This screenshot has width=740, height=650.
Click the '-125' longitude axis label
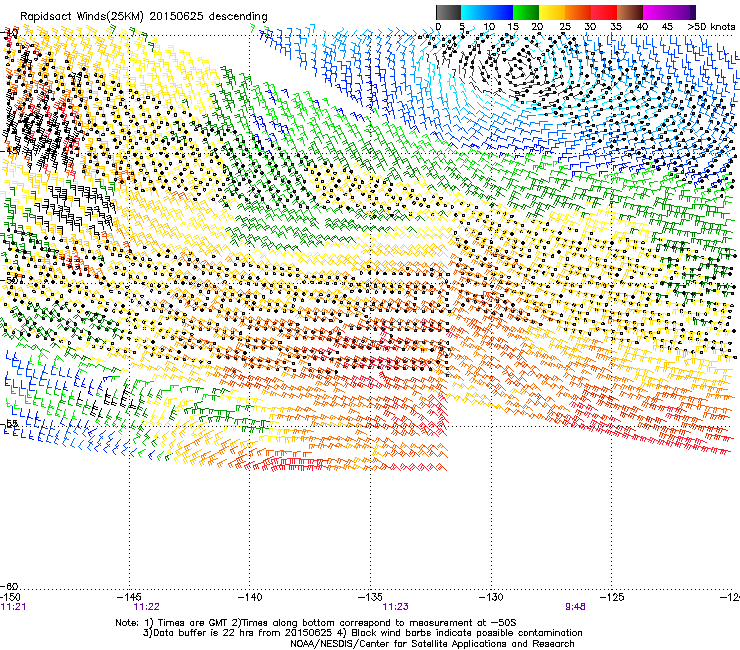612,597
